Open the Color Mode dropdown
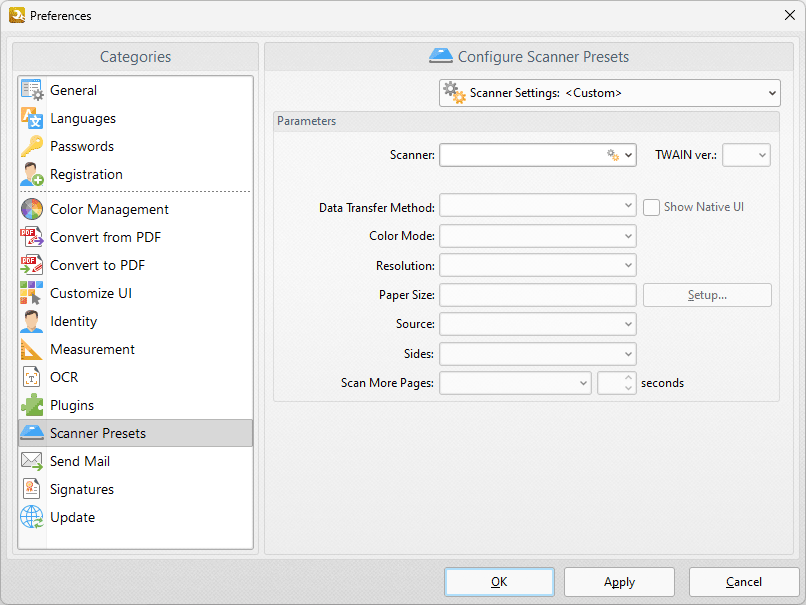806x605 pixels. 538,236
